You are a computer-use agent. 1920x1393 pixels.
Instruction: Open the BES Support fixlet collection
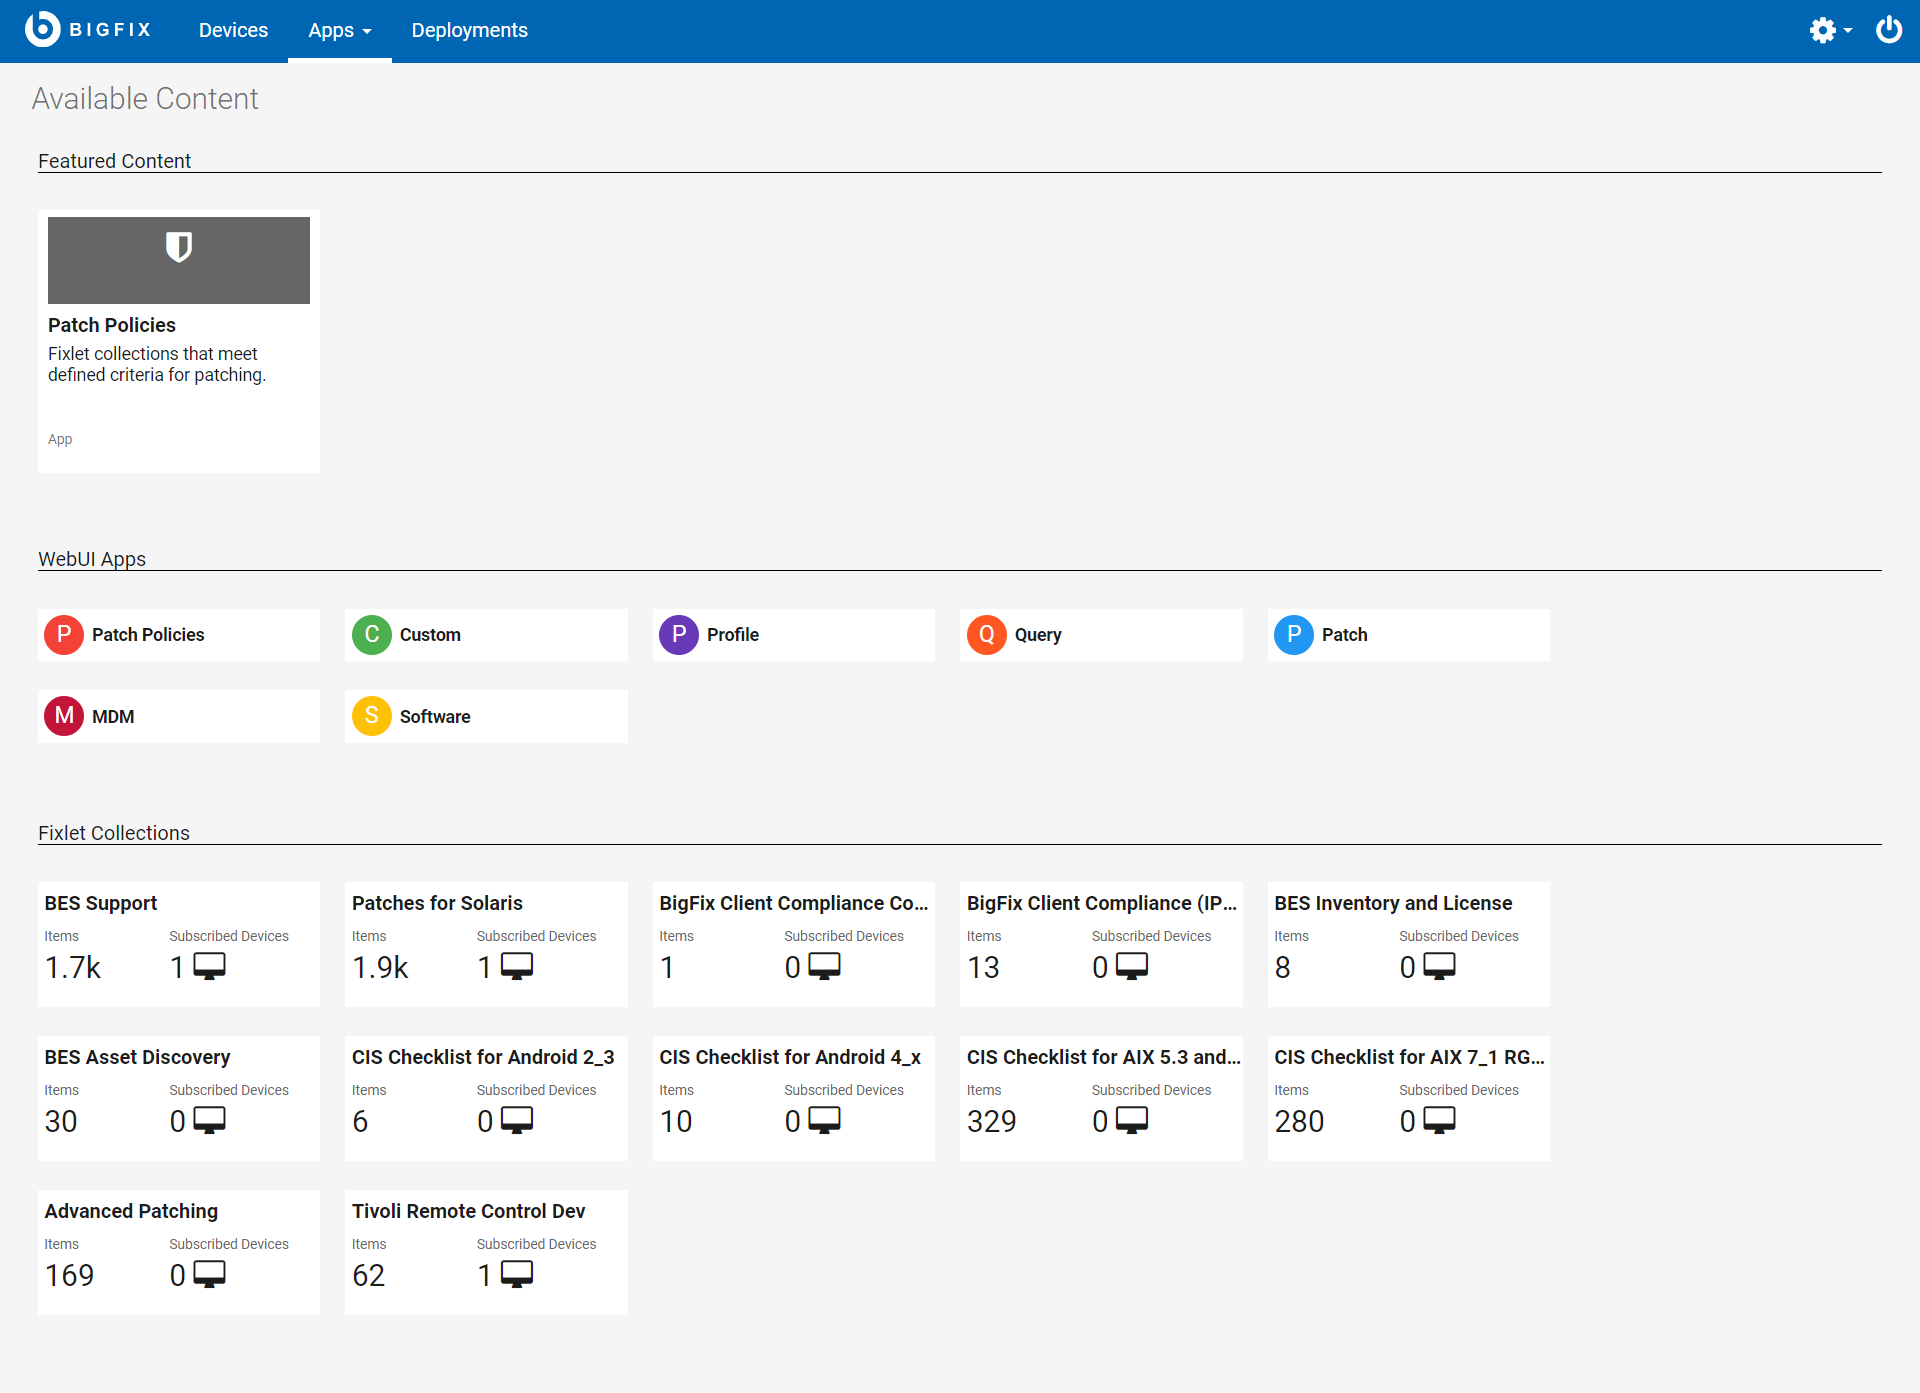click(x=178, y=943)
